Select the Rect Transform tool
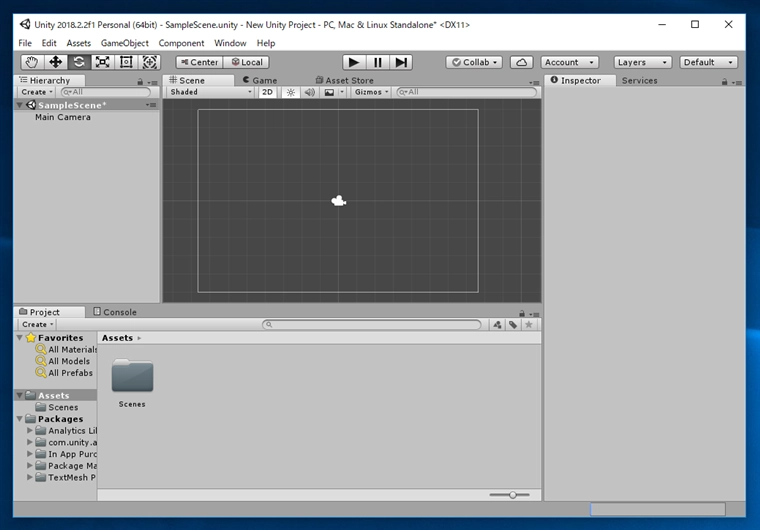The width and height of the screenshot is (760, 530). pyautogui.click(x=126, y=62)
